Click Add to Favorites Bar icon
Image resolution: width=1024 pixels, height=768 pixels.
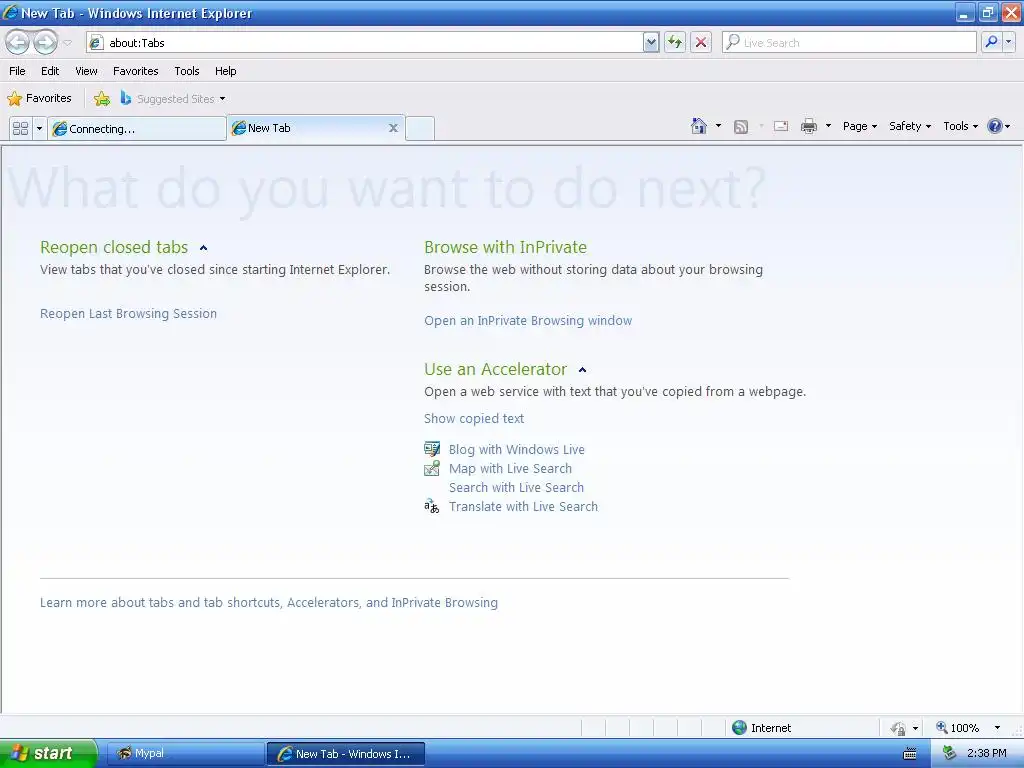point(102,99)
